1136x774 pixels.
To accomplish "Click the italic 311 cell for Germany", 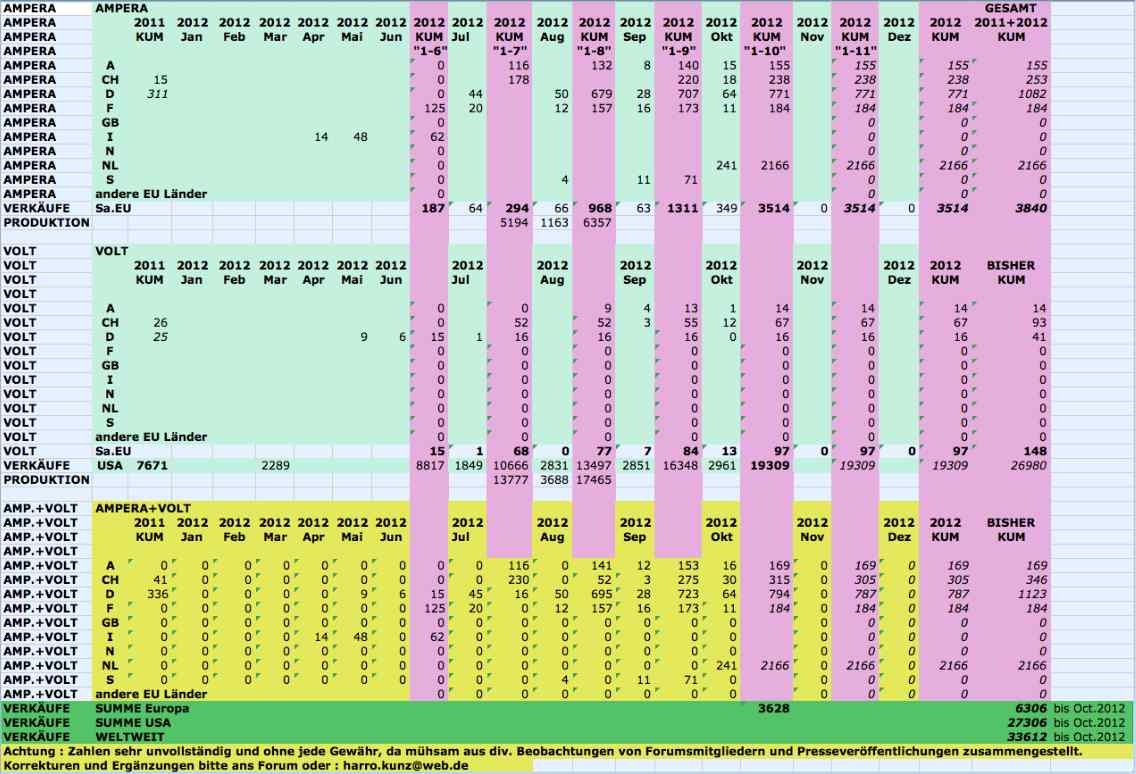I will pos(156,94).
